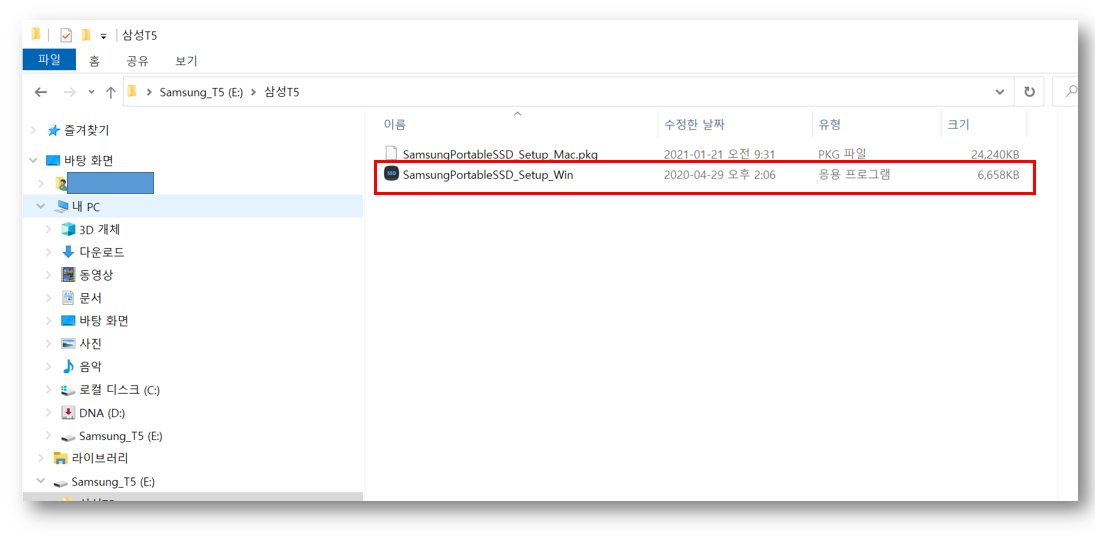Click 삼성T5 breadcrumb in address bar
This screenshot has width=1095, height=537.
pos(281,92)
